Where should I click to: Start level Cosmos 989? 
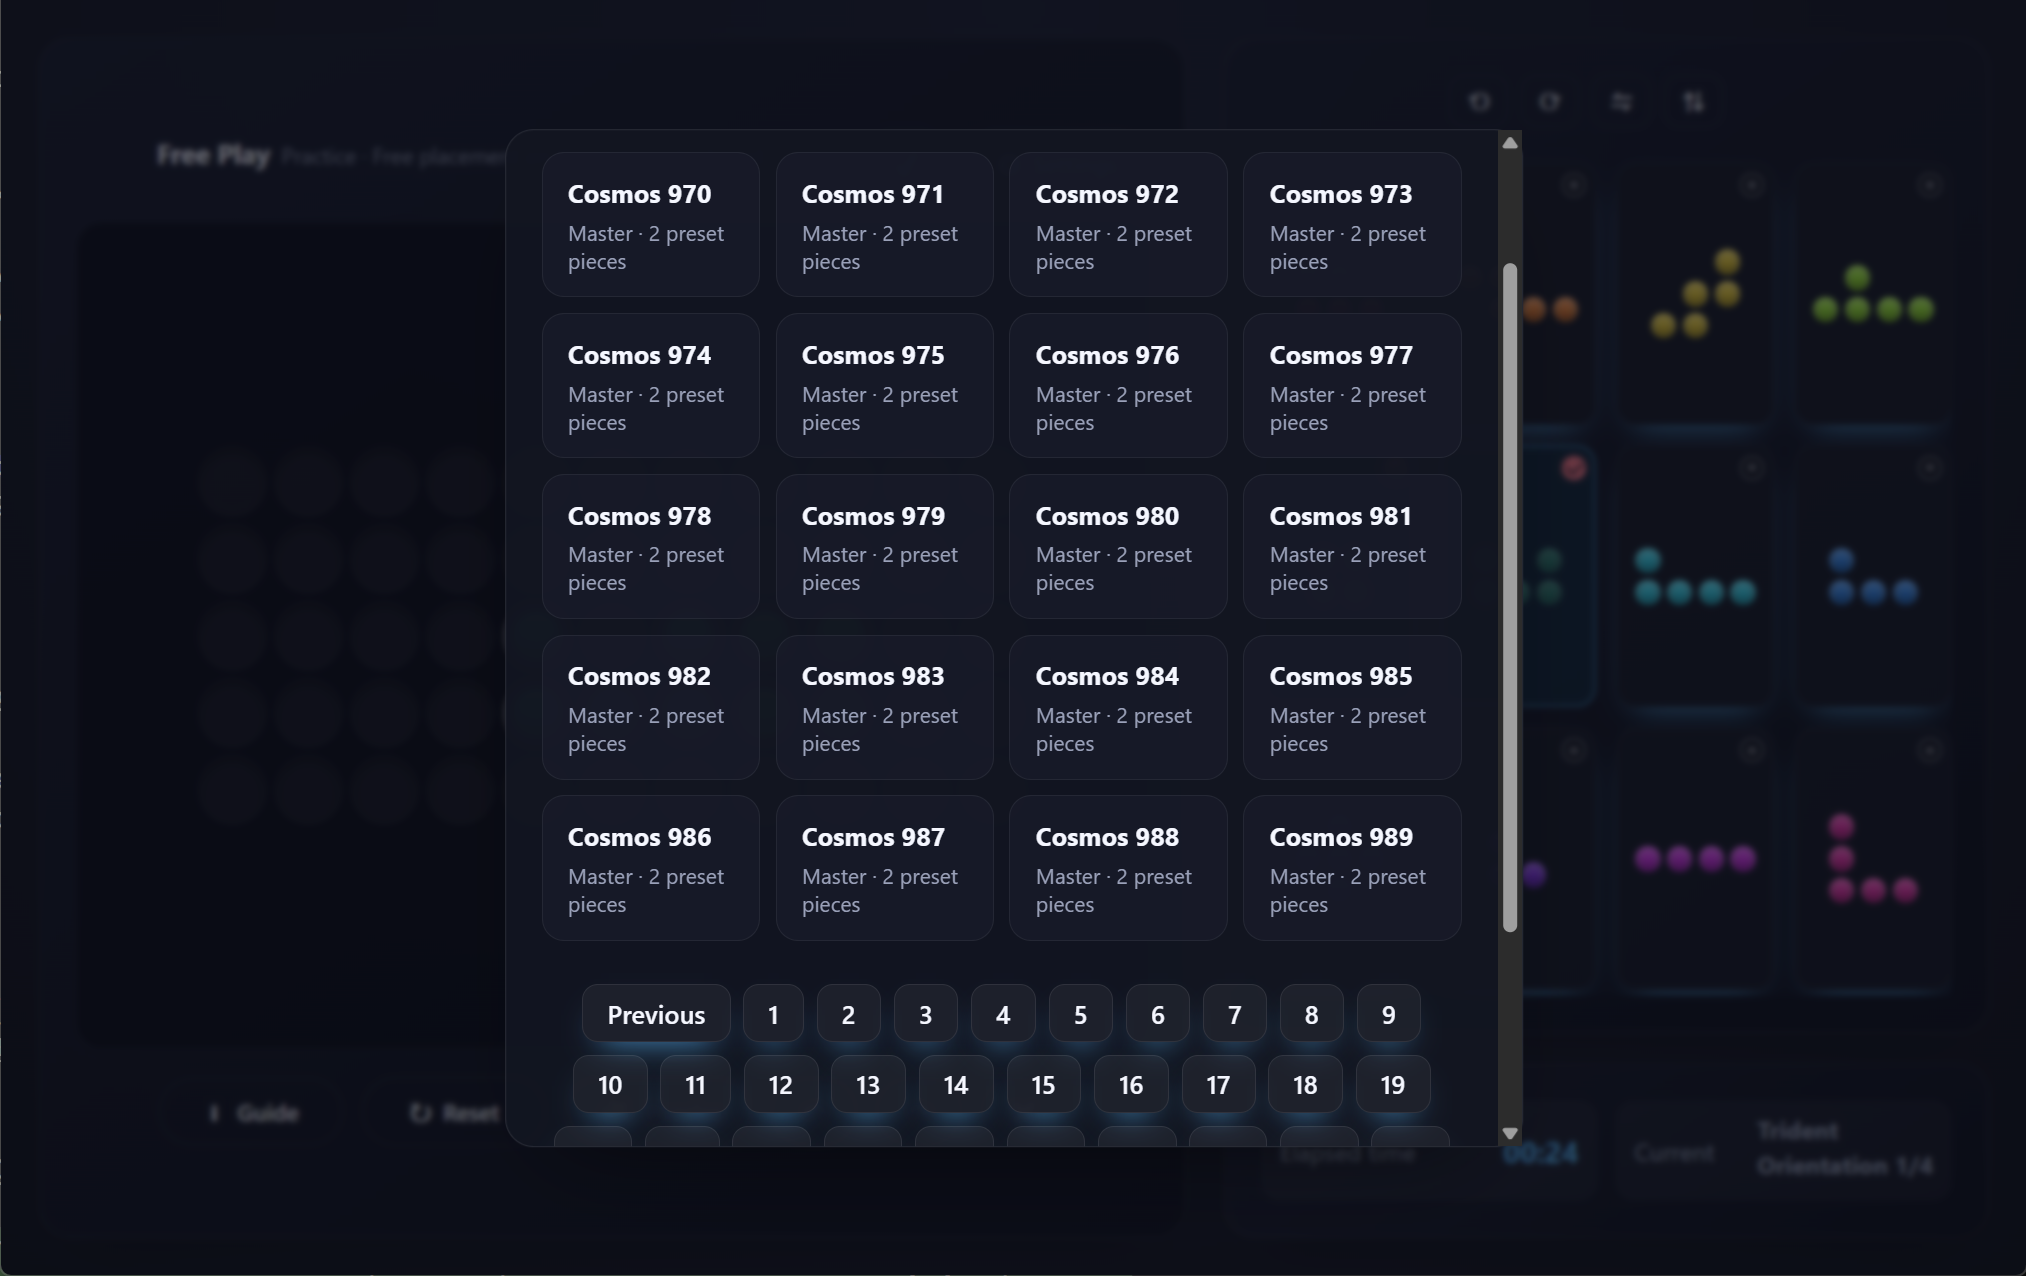tap(1351, 868)
